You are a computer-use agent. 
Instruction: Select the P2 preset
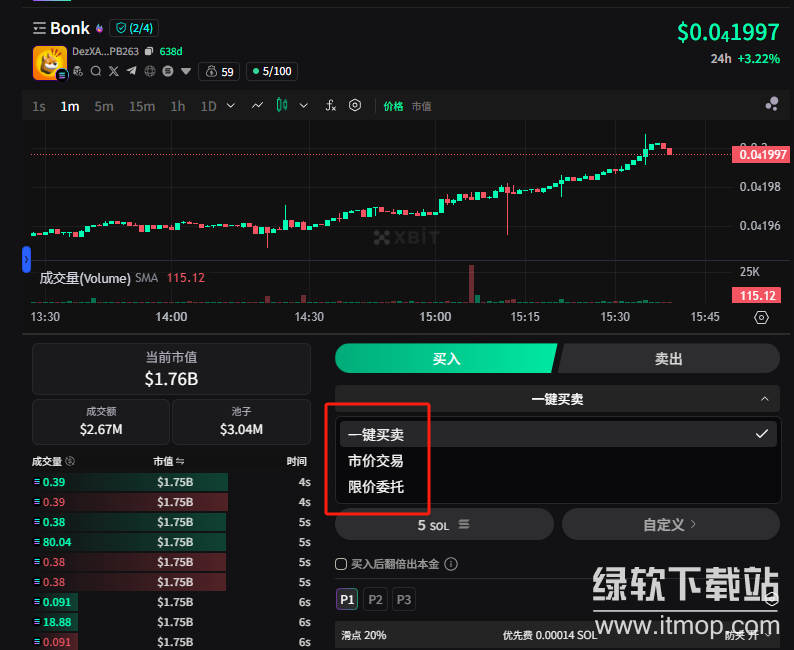[375, 599]
